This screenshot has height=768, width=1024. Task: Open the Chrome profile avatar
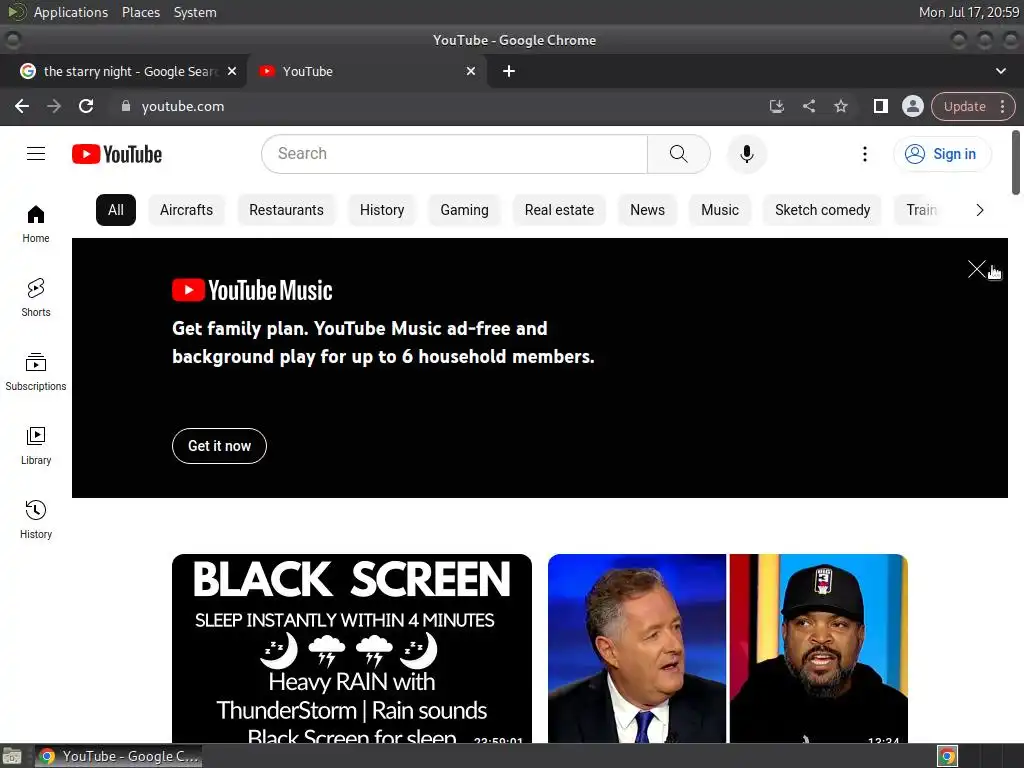point(912,106)
